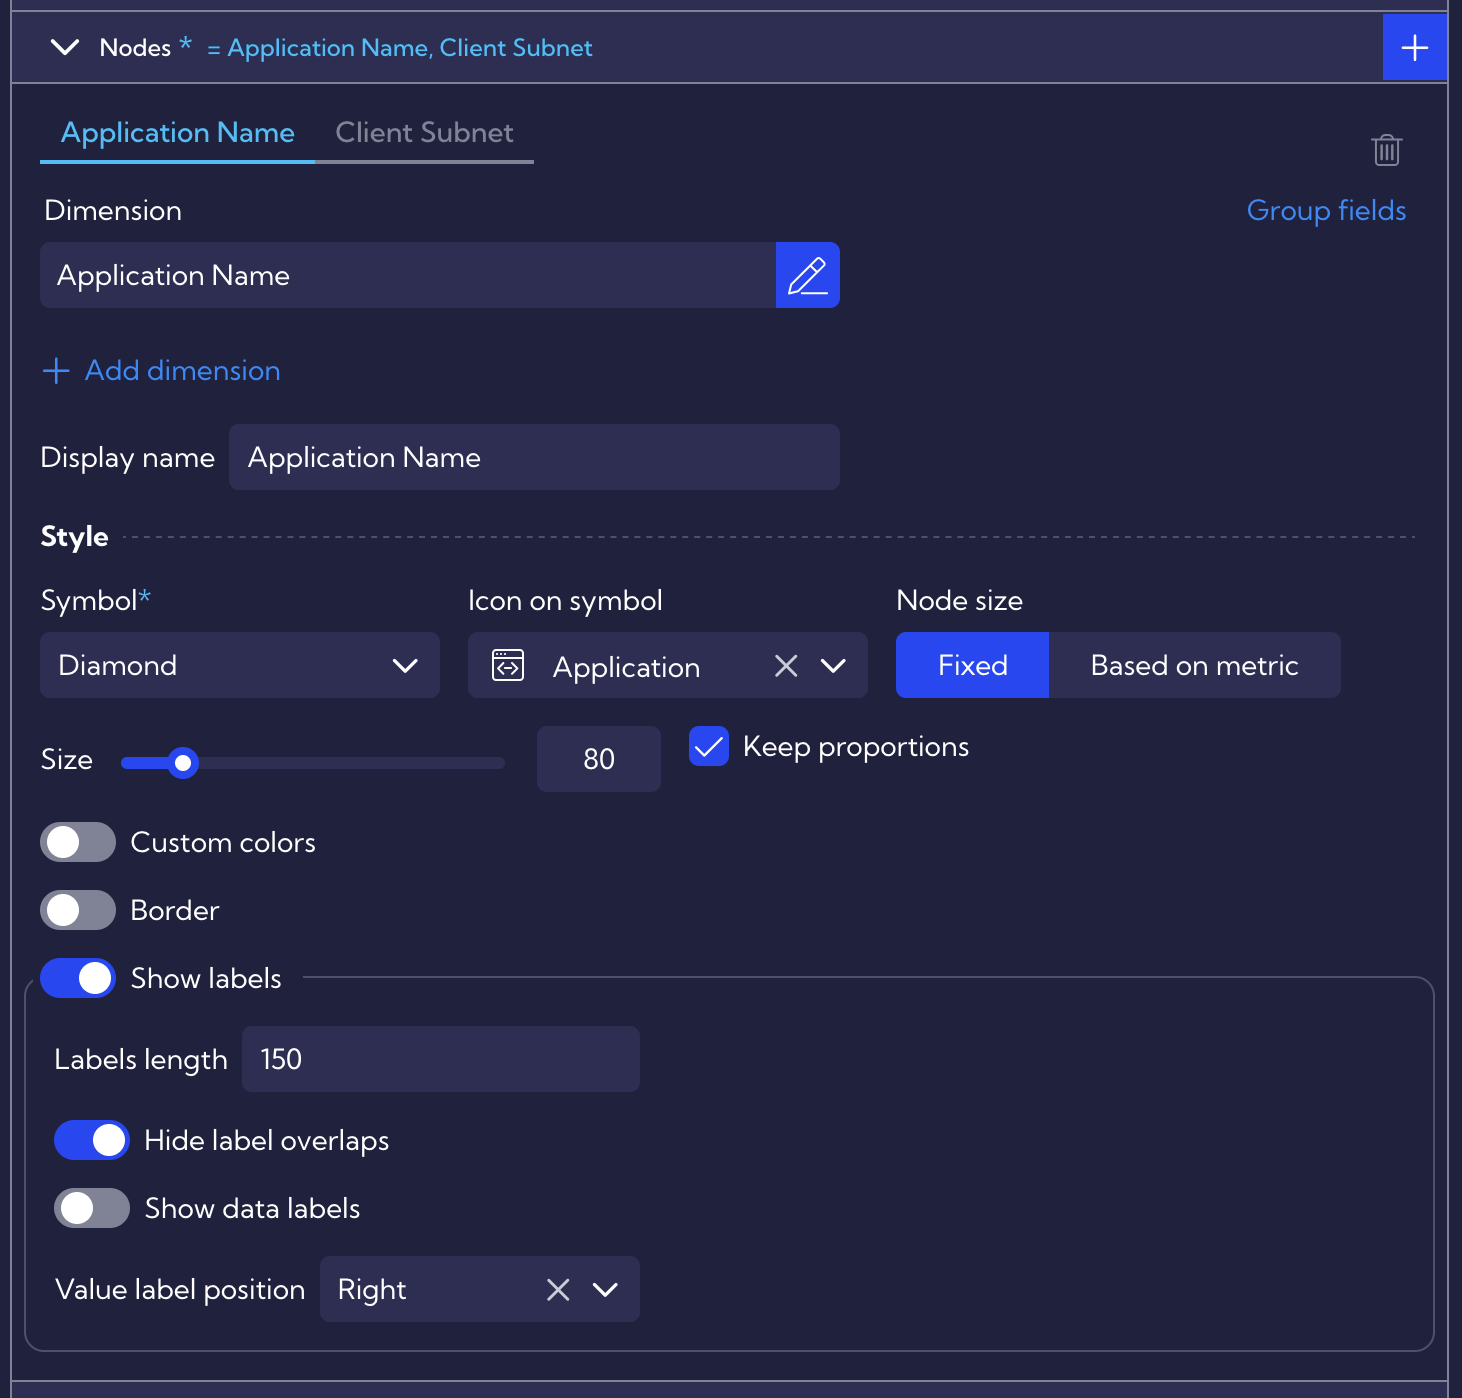Clear the Application icon on symbol

coord(786,666)
